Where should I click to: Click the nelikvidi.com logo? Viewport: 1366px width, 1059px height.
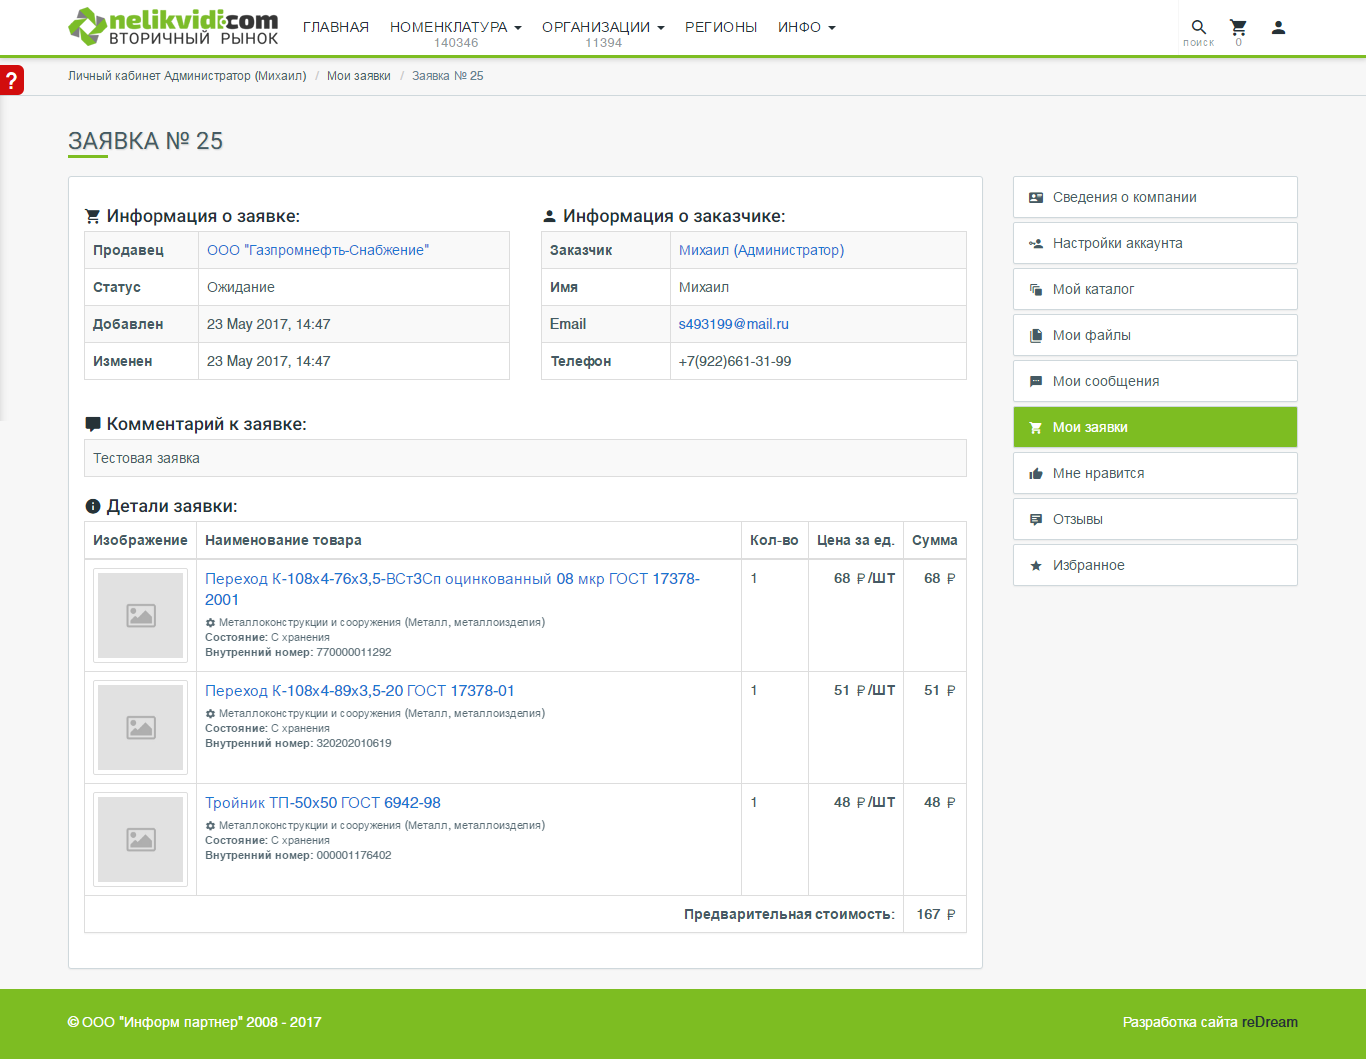(x=173, y=27)
